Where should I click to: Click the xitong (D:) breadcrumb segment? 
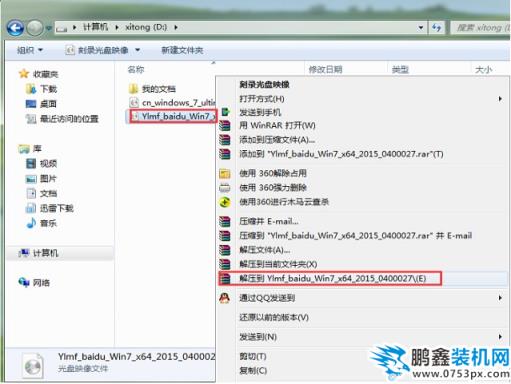[146, 27]
